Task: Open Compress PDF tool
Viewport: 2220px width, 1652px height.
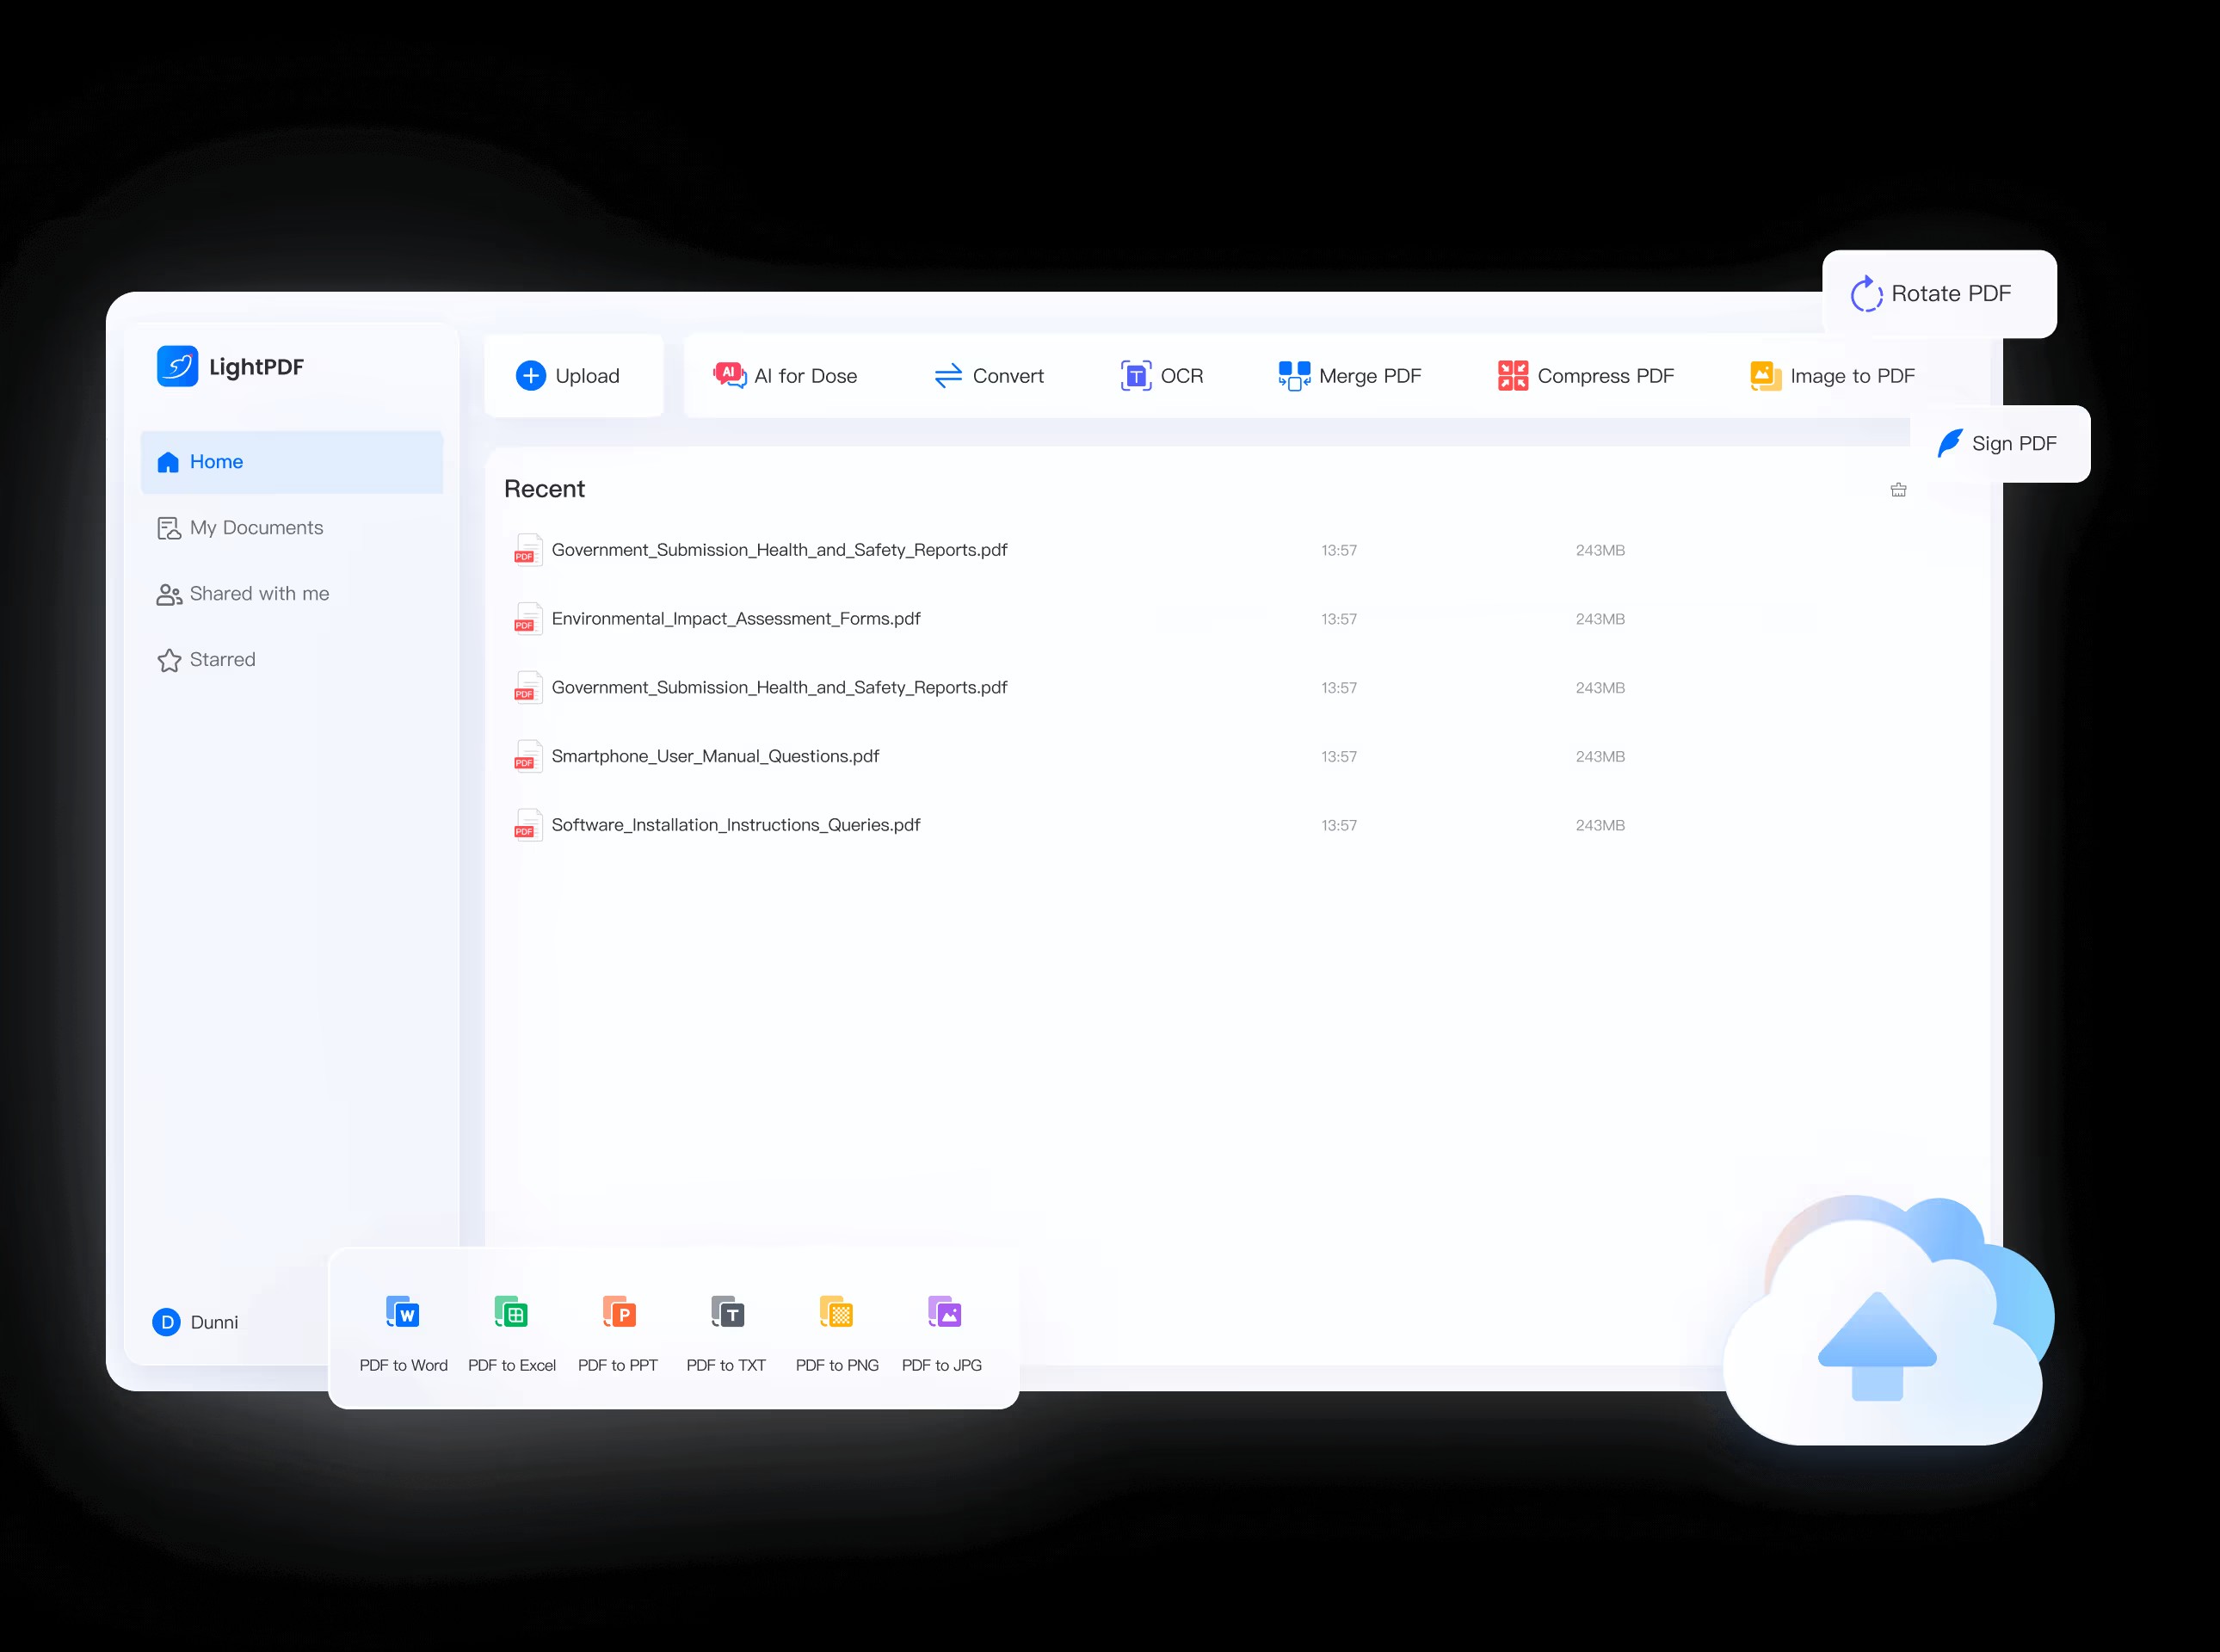Action: [1587, 376]
